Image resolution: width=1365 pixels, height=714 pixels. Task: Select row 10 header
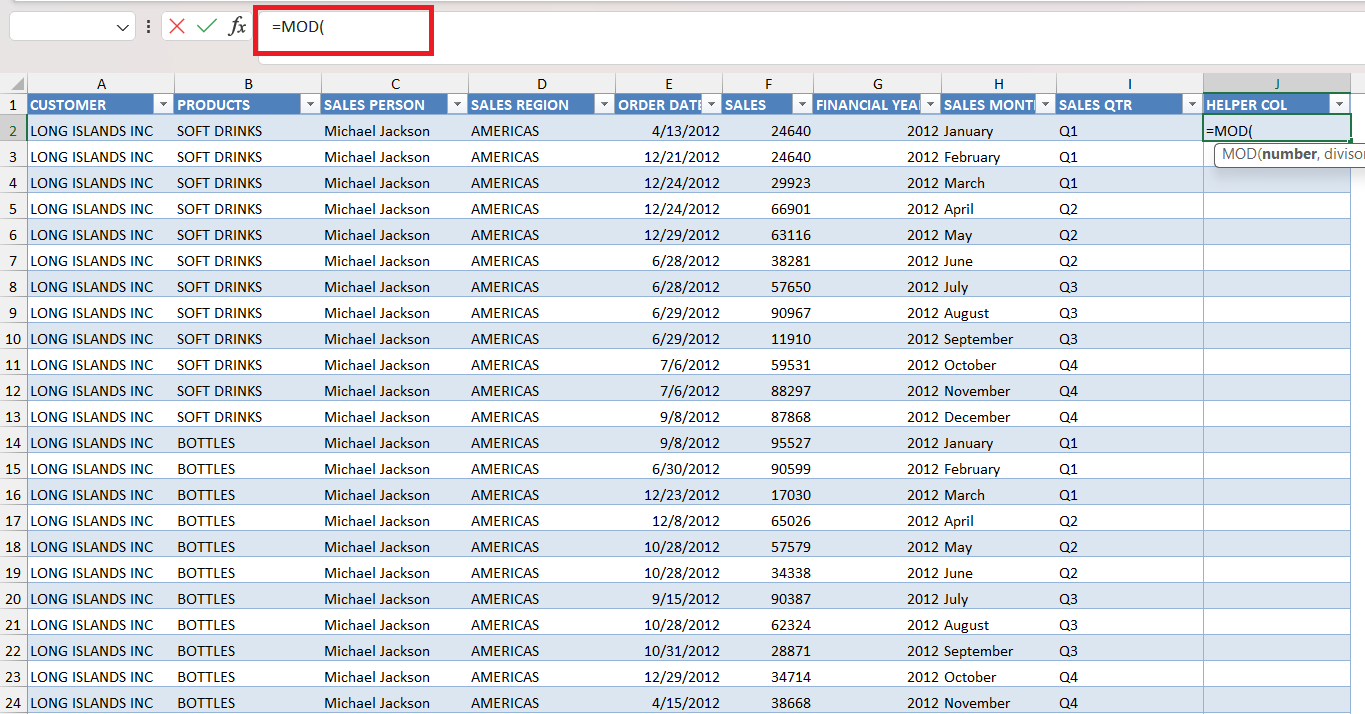(13, 339)
